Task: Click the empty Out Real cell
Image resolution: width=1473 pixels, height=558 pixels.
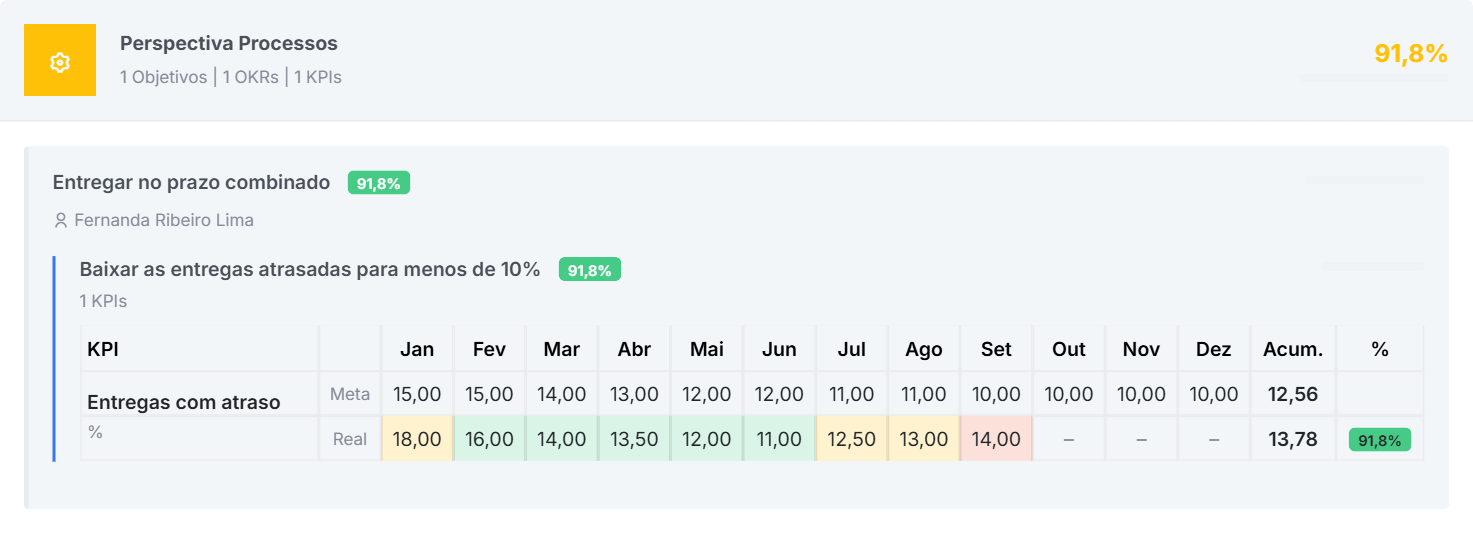Action: pyautogui.click(x=1069, y=439)
